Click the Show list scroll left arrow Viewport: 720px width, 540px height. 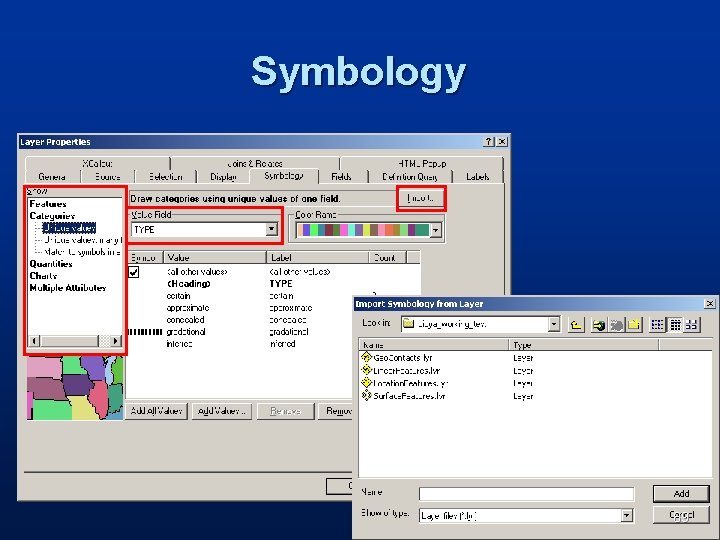34,341
